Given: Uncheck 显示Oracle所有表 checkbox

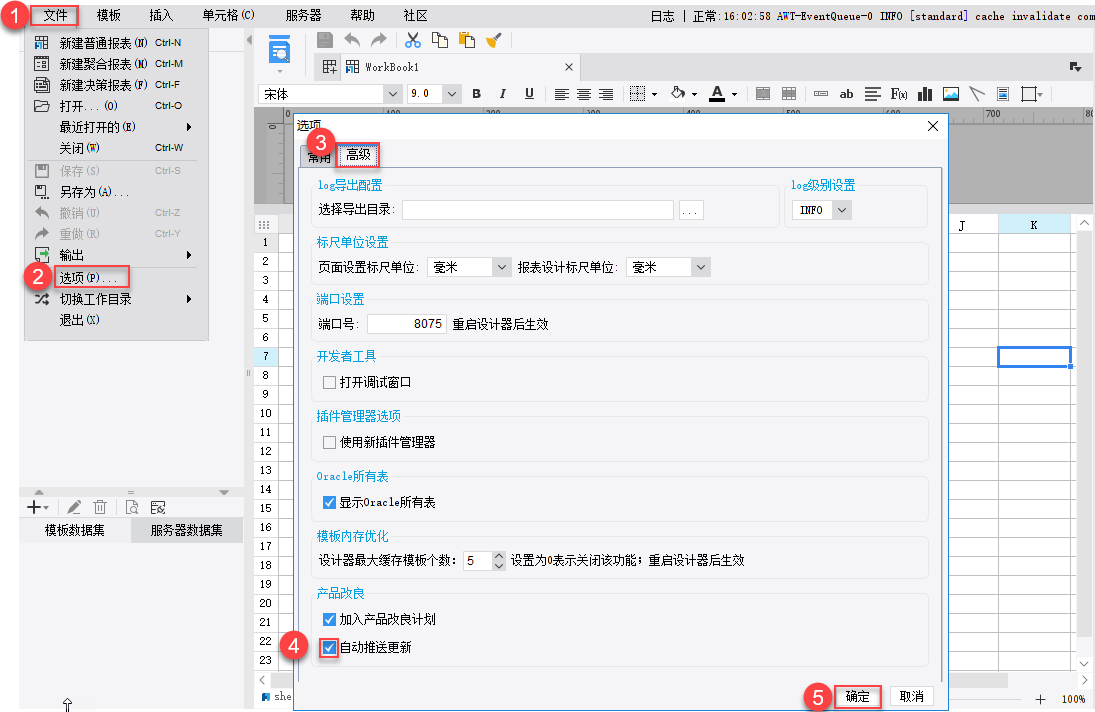Looking at the screenshot, I should pos(330,503).
